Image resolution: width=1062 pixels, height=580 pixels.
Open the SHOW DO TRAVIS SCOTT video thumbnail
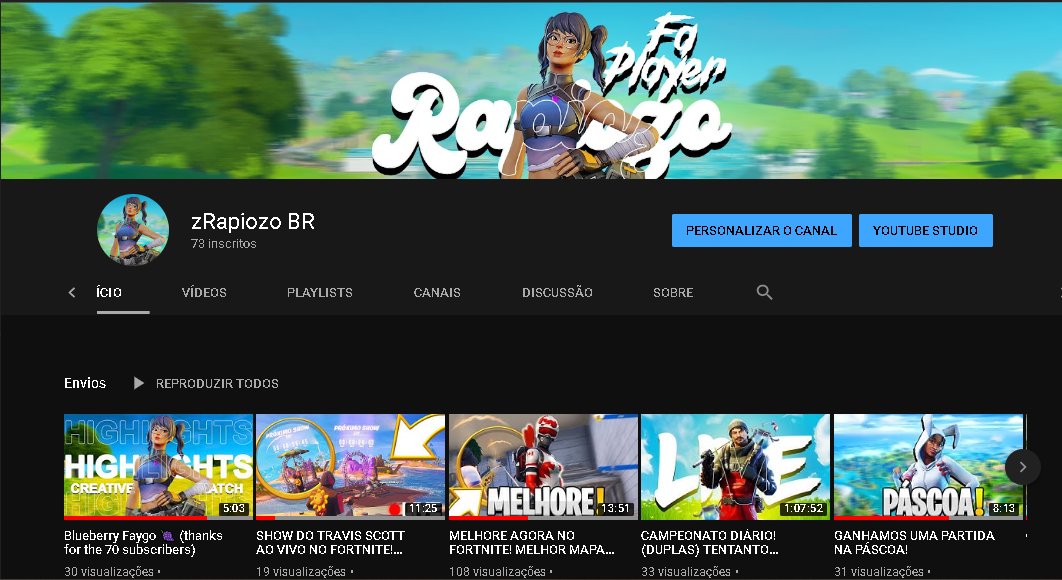[350, 466]
